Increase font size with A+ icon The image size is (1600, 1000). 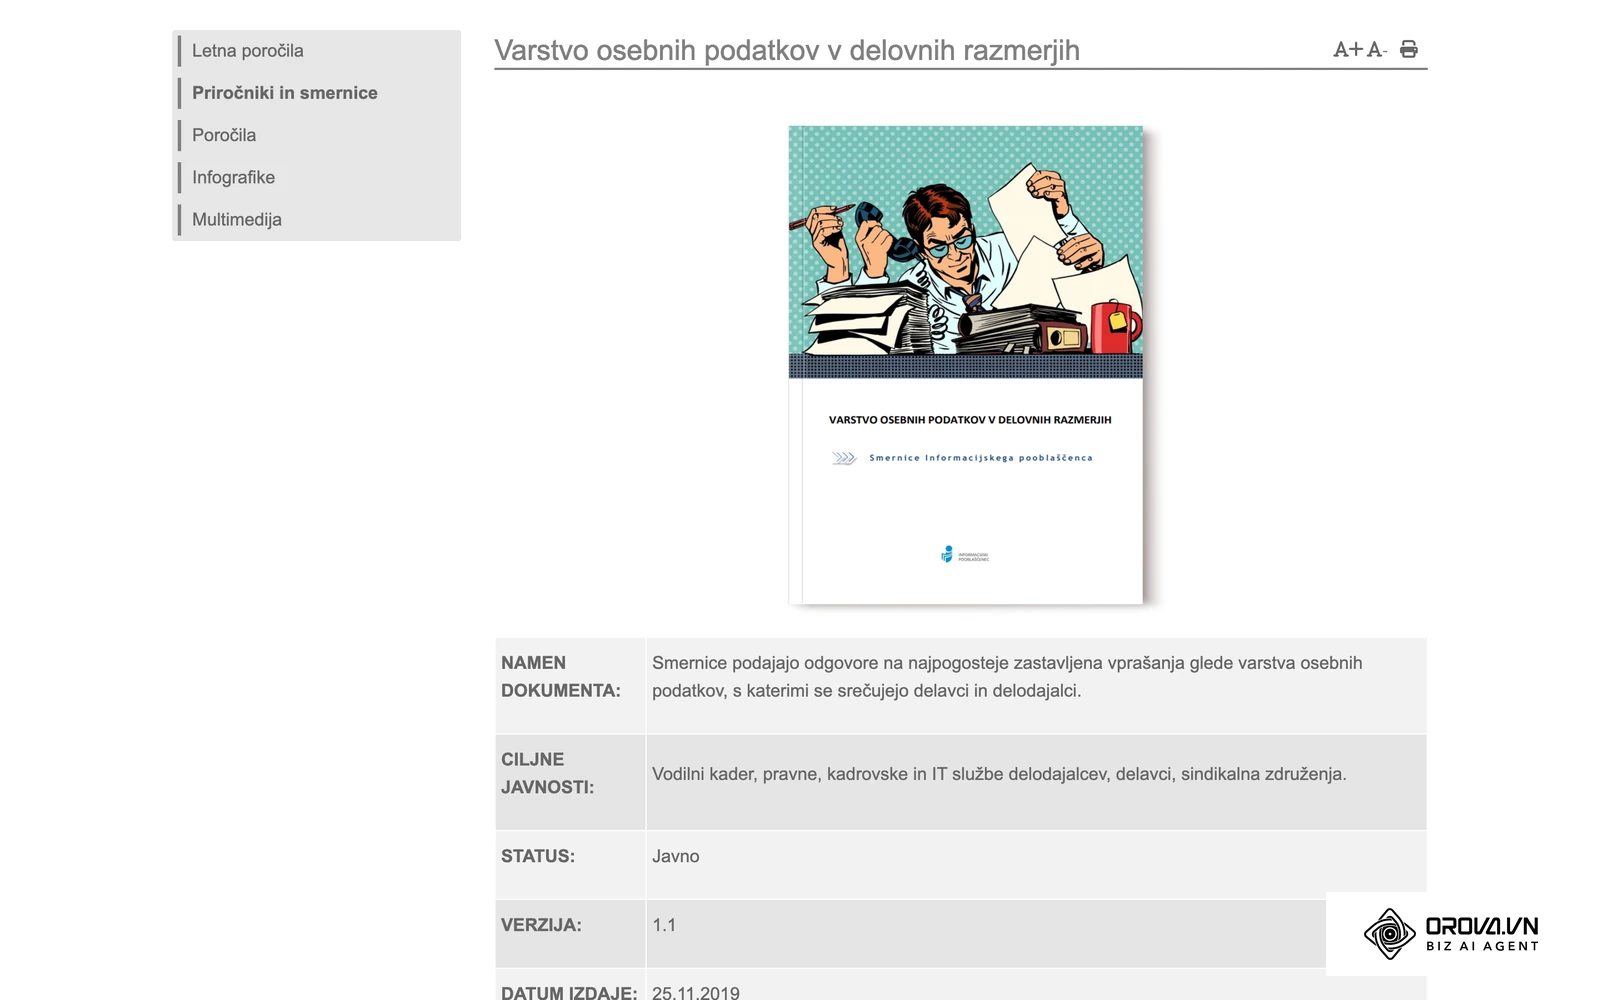pos(1348,49)
